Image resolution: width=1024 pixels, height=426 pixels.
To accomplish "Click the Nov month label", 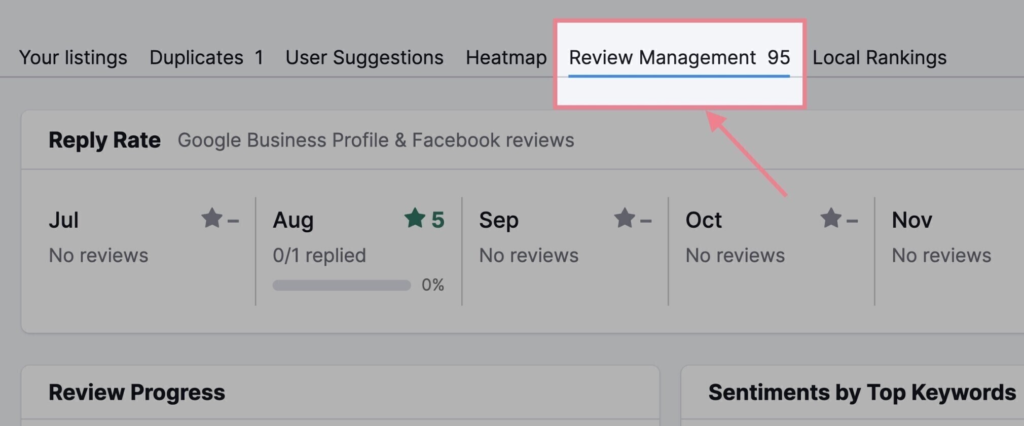I will click(912, 220).
